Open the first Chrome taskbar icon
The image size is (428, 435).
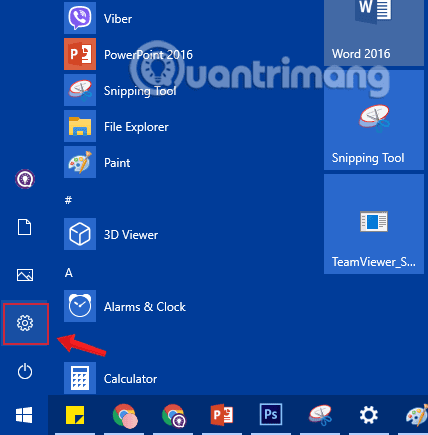pos(124,415)
